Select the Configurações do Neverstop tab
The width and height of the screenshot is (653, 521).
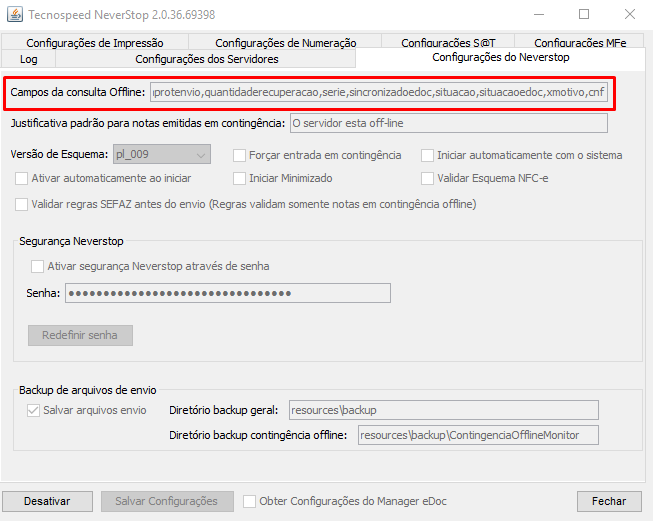[x=500, y=57]
